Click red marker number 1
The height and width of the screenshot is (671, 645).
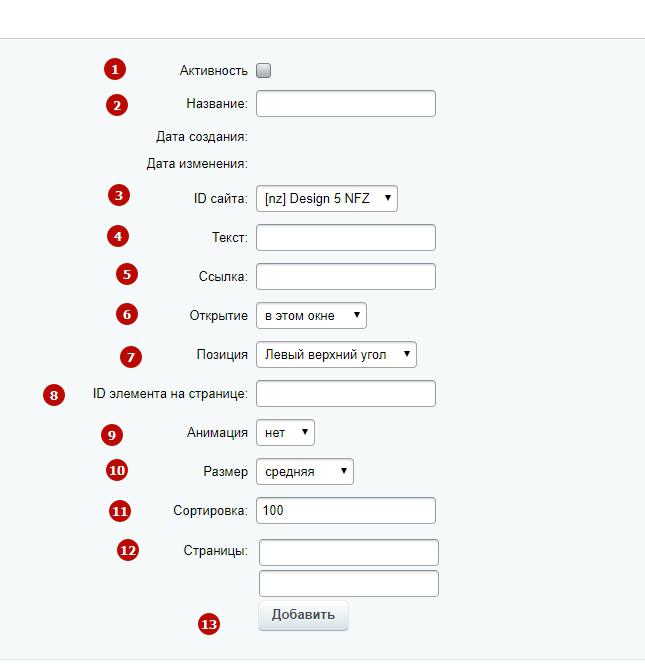[x=115, y=69]
